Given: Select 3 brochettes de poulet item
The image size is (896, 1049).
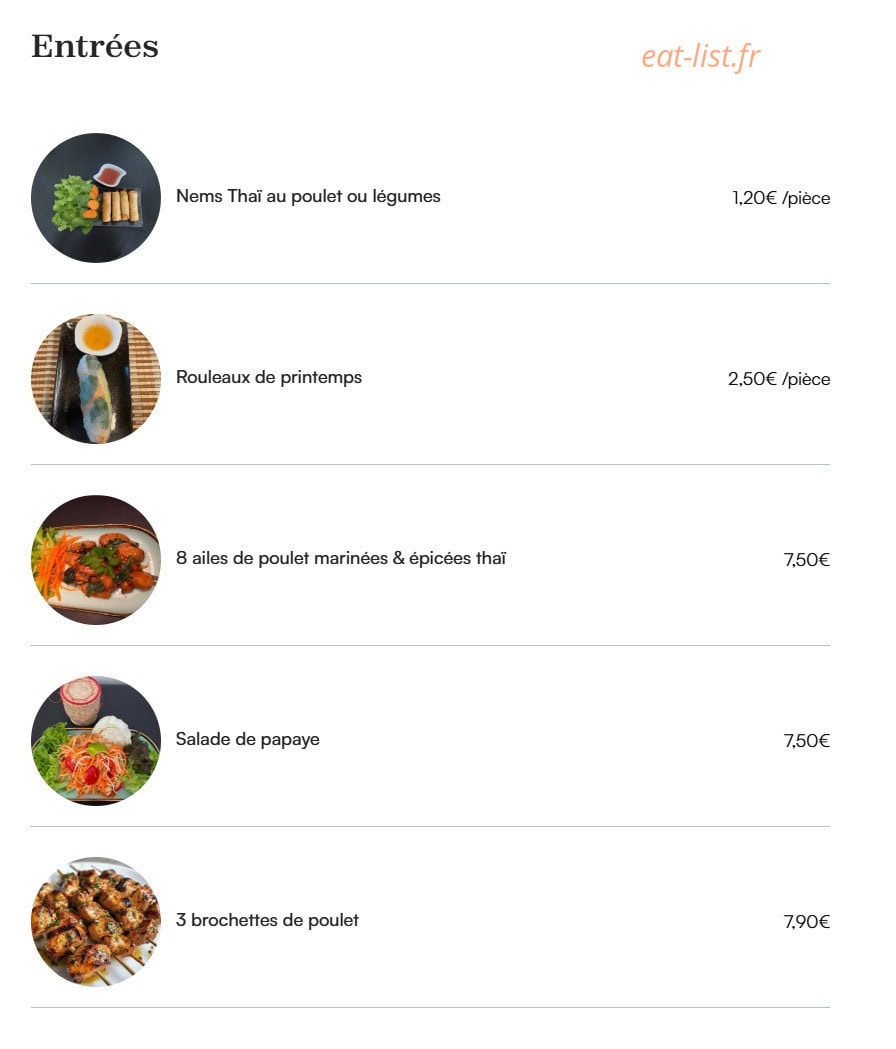Looking at the screenshot, I should [267, 920].
